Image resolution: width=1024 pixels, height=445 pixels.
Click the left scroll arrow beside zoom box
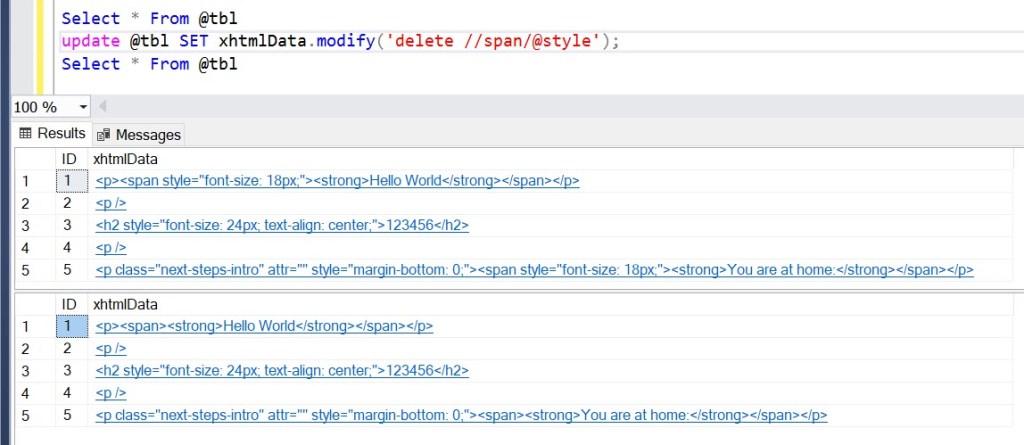[x=102, y=107]
